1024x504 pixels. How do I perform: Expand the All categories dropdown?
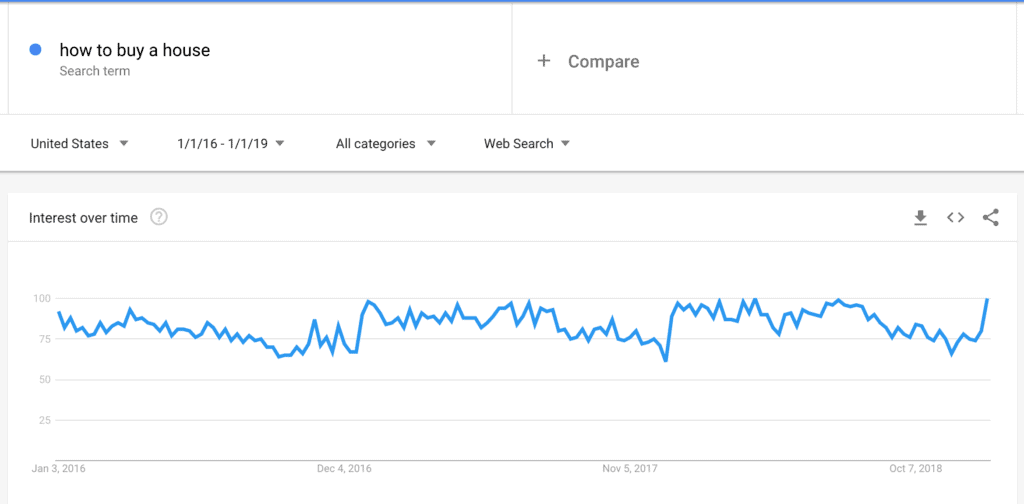click(386, 144)
